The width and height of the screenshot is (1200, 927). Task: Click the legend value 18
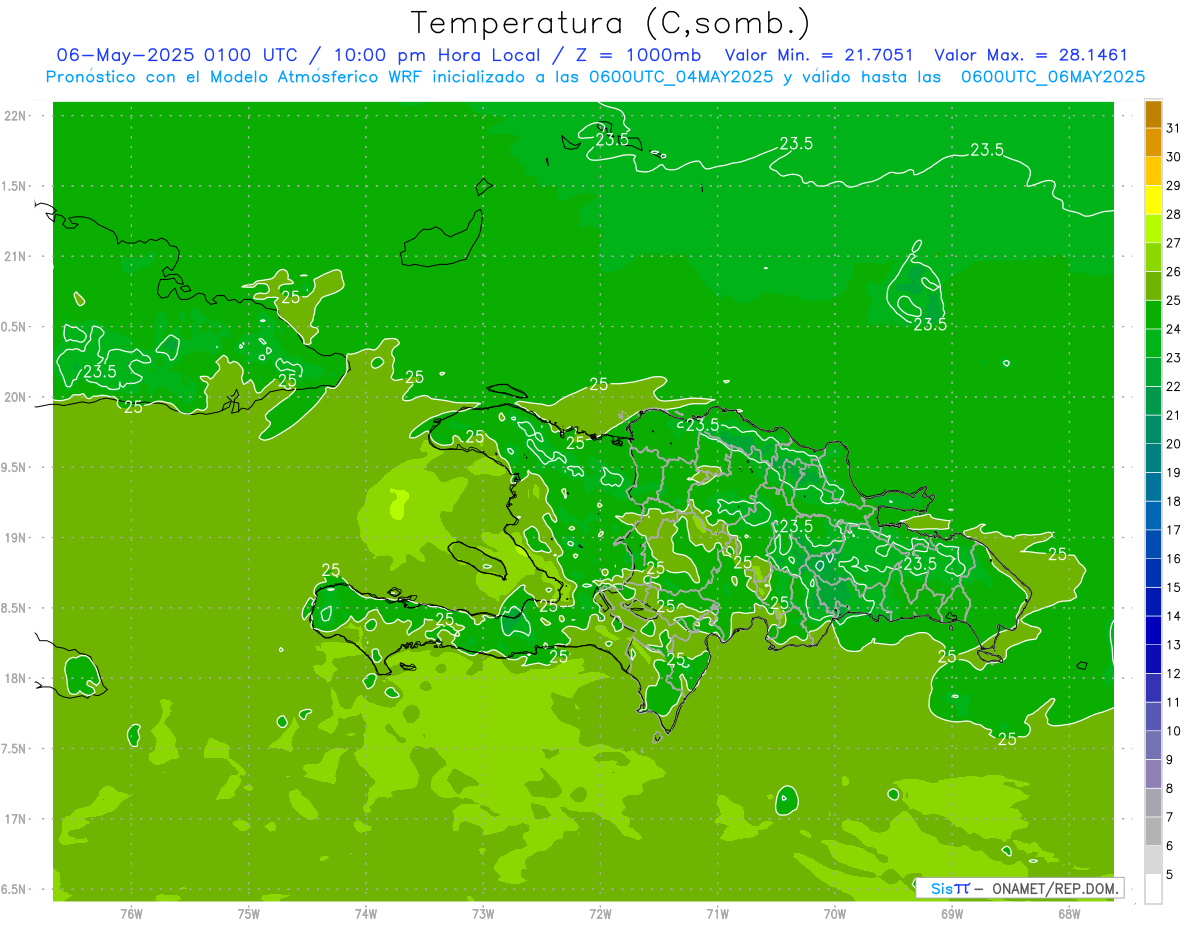pos(1173,501)
